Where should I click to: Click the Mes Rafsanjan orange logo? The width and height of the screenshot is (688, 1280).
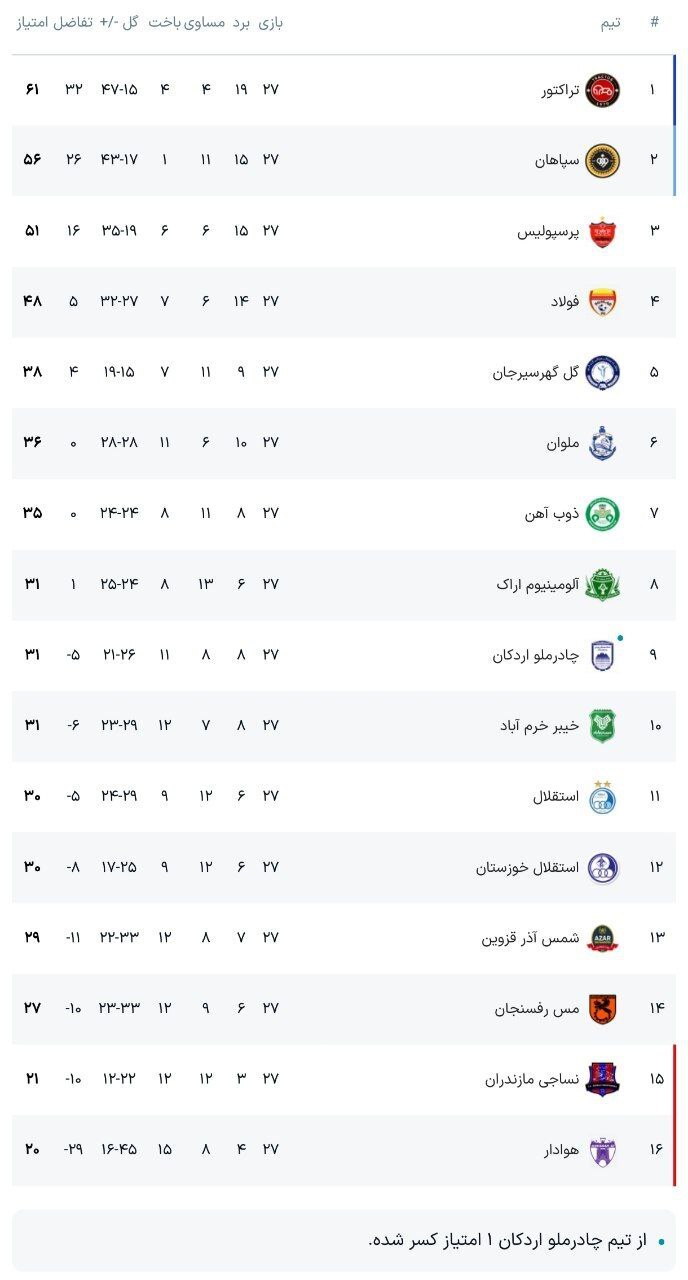click(x=602, y=1009)
